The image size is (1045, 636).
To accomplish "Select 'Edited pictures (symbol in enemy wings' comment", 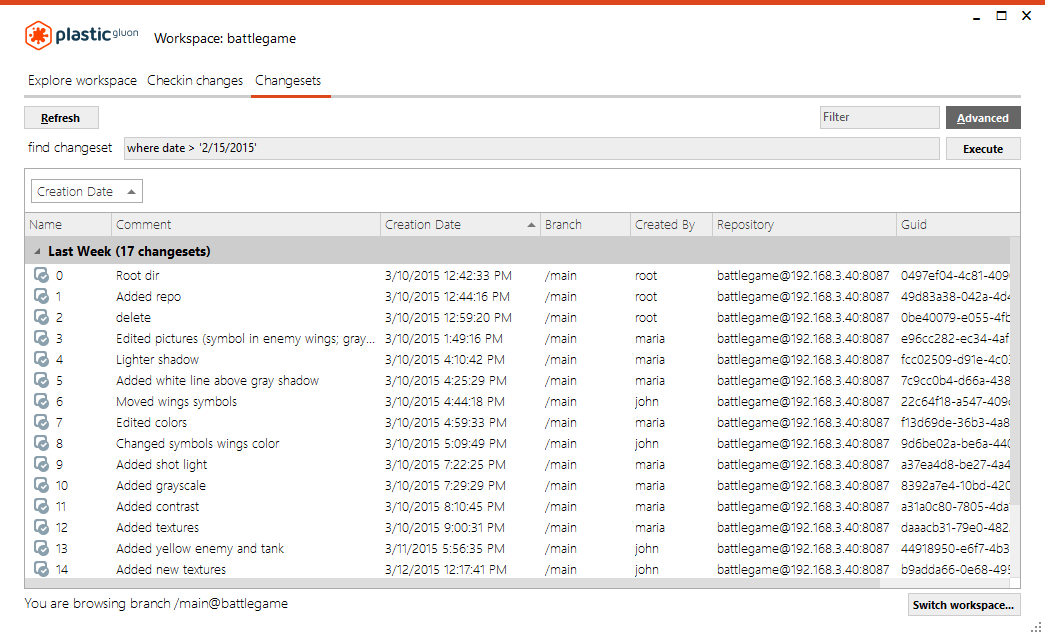I will 245,339.
